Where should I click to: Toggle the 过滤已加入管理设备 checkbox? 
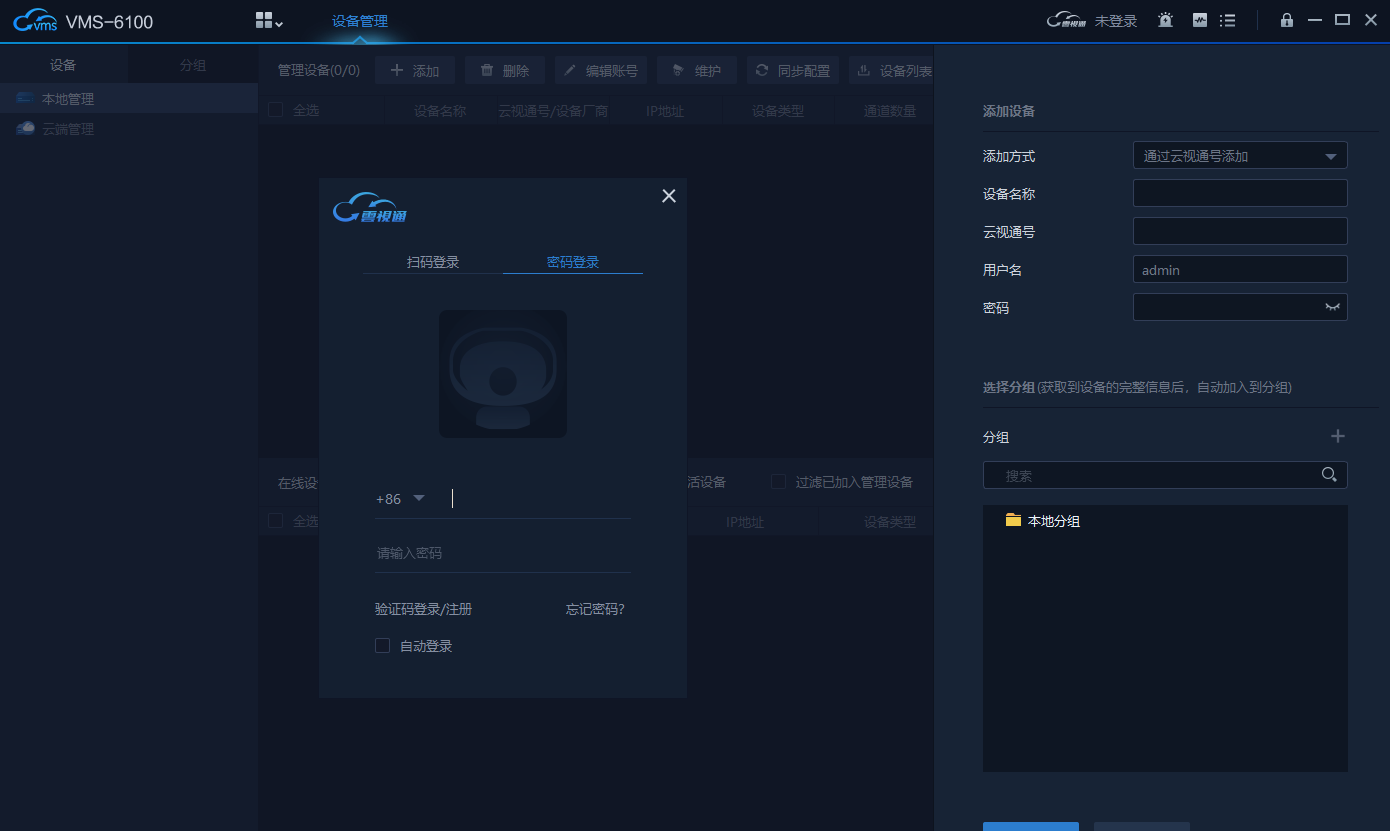[x=778, y=482]
